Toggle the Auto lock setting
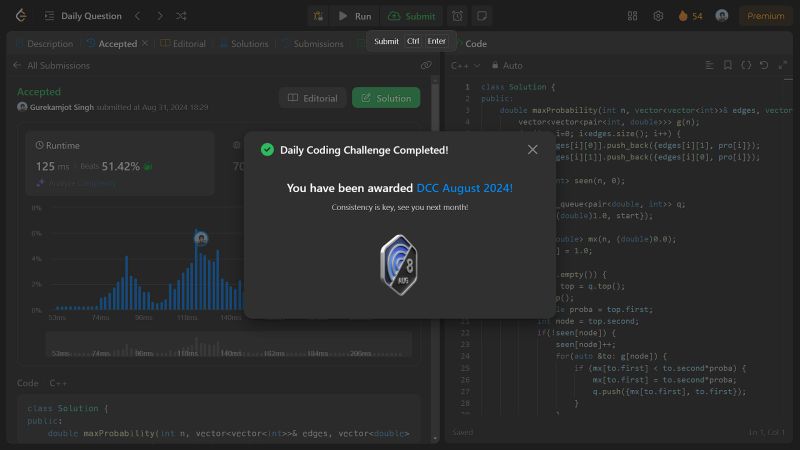 click(x=507, y=65)
